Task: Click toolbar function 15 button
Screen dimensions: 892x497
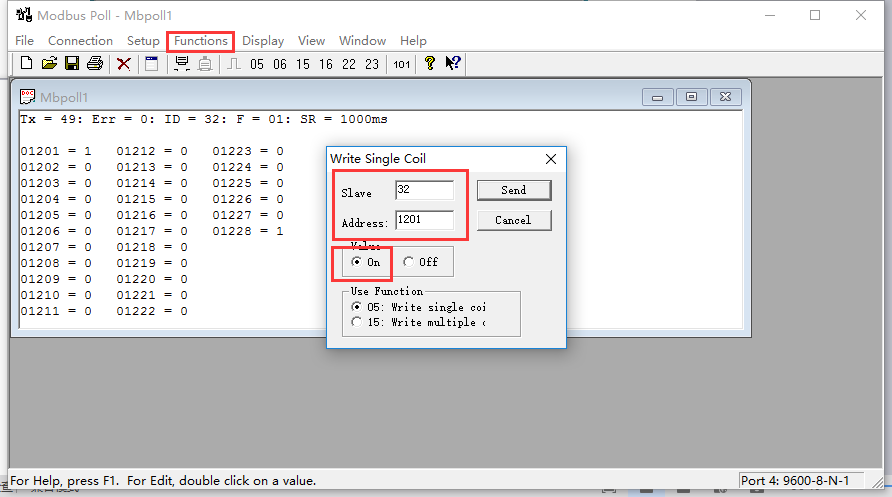Action: 303,64
